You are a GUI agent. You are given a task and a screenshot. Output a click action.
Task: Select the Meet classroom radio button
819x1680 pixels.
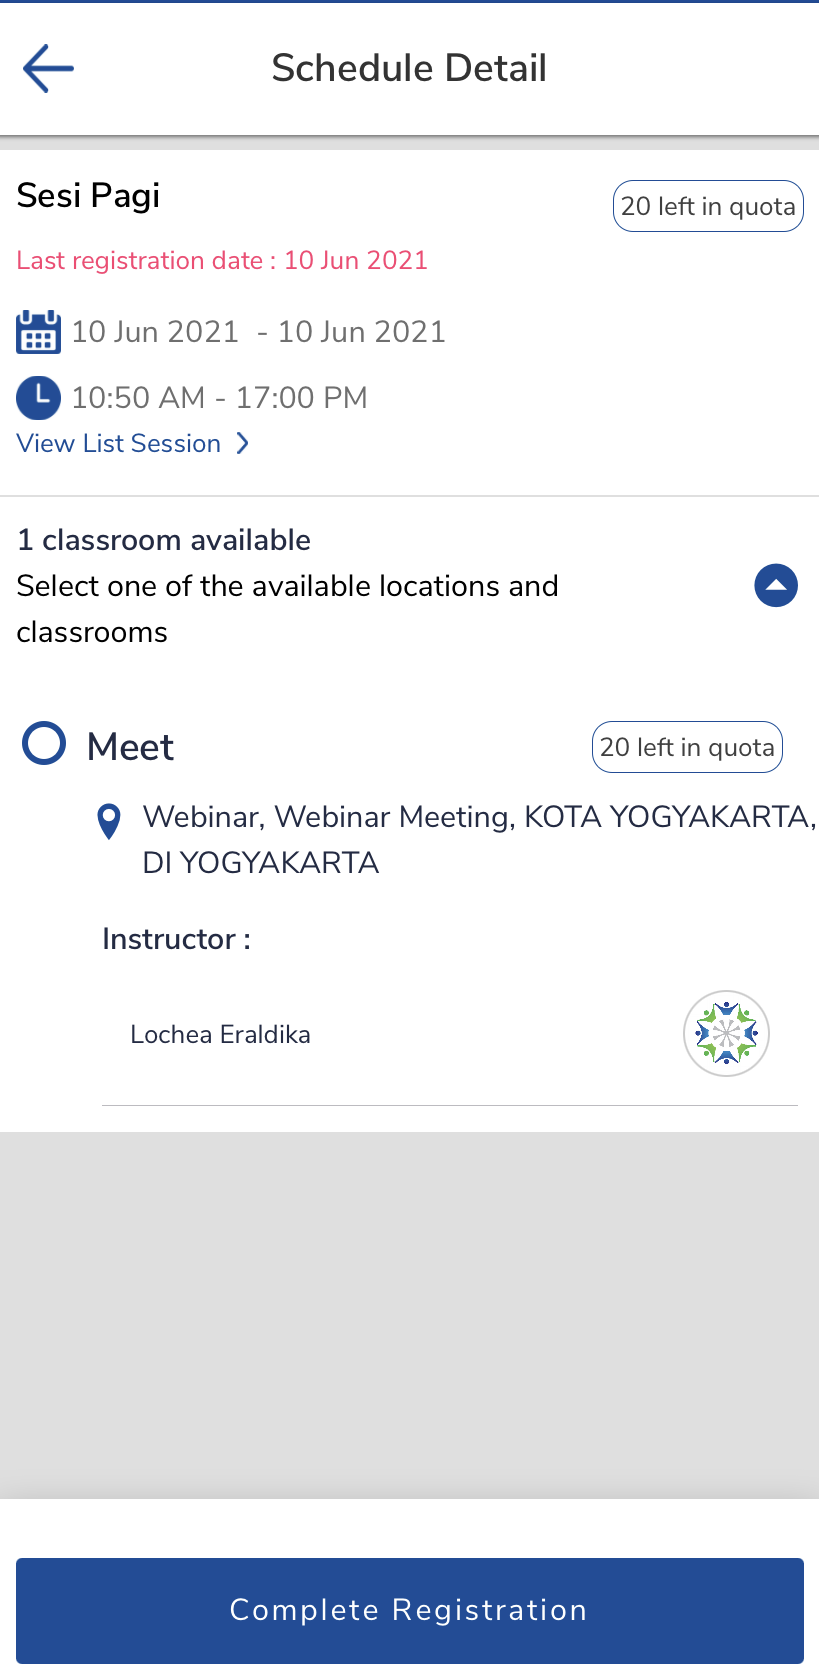pos(44,744)
